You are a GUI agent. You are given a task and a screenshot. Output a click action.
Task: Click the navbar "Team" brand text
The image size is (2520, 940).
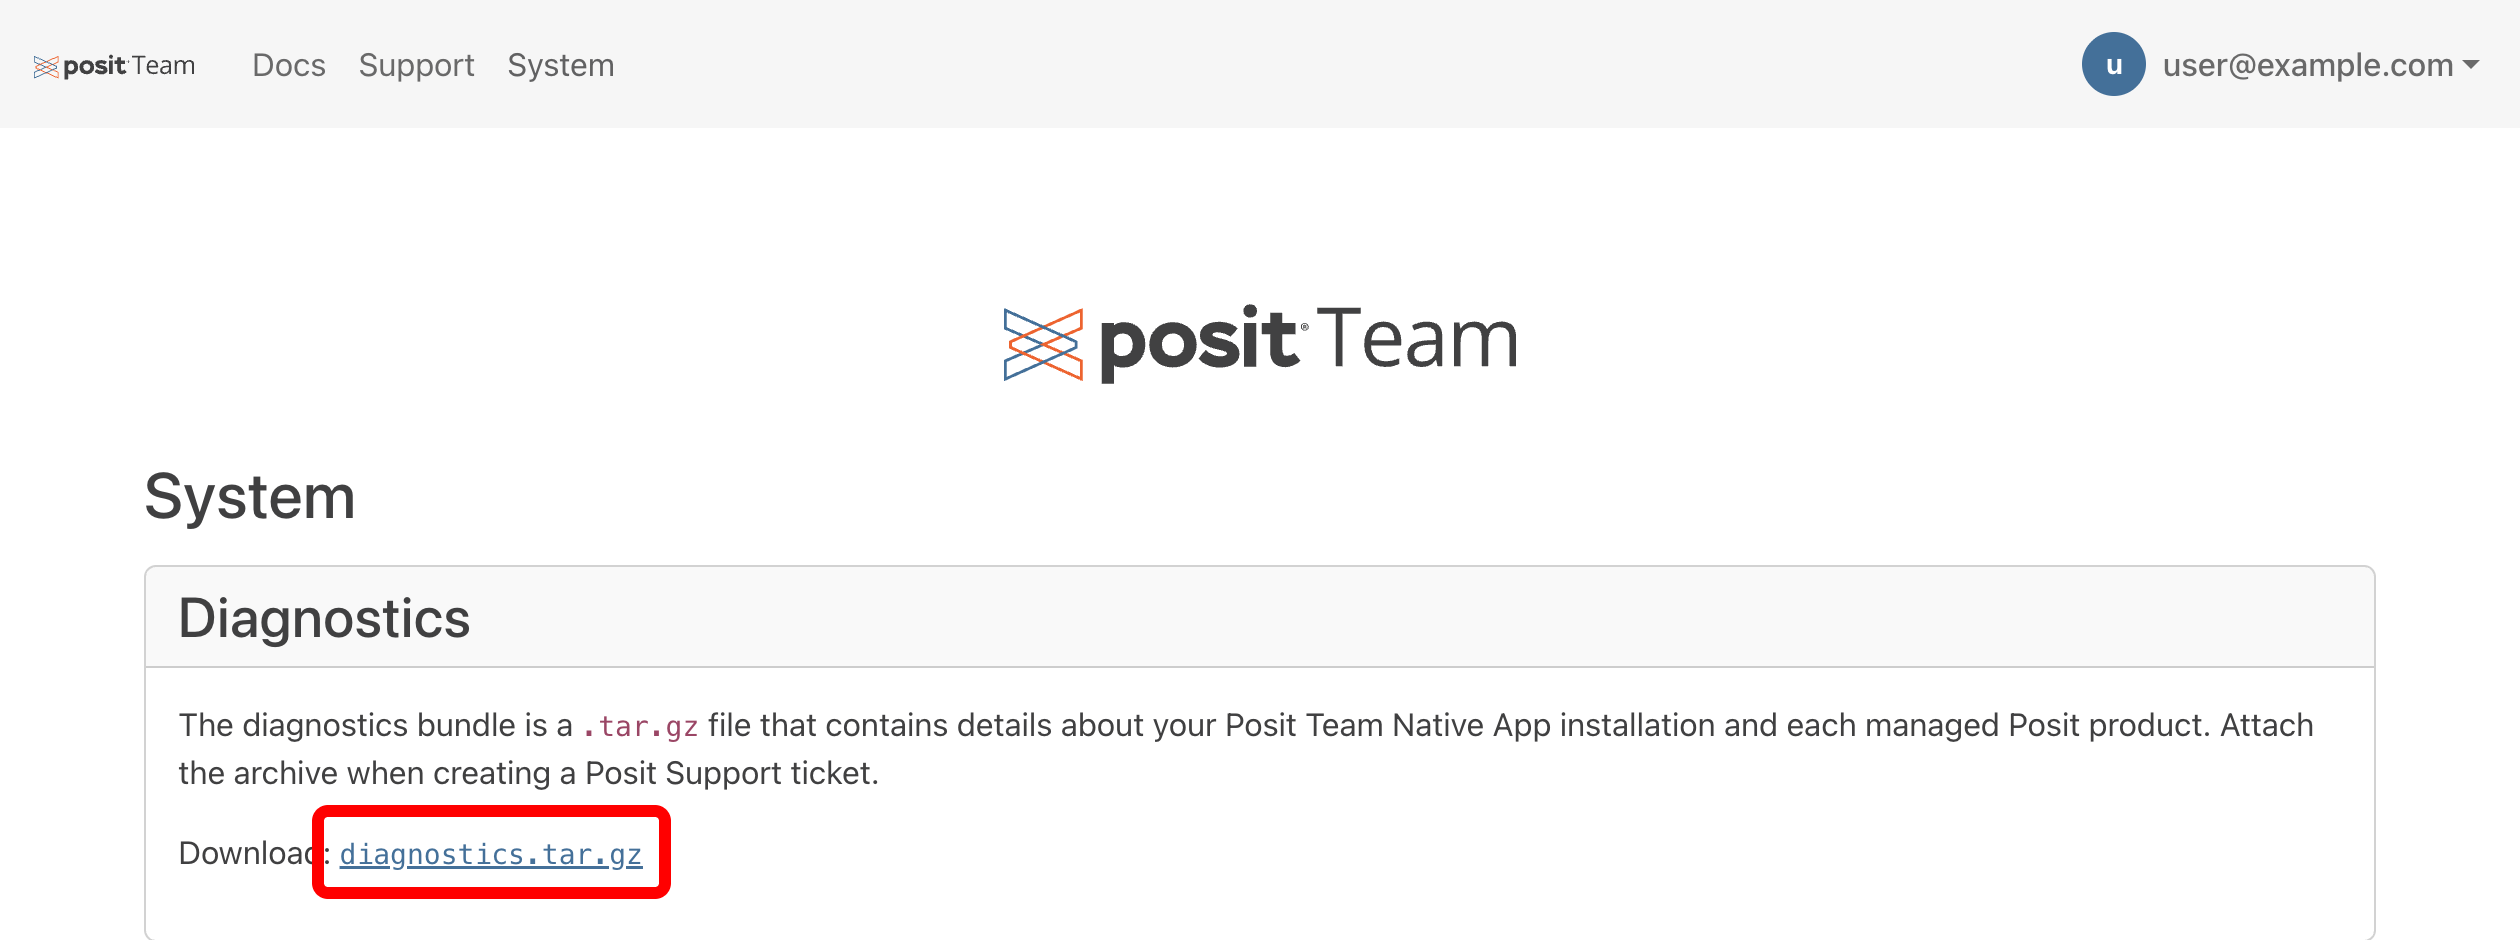click(x=163, y=66)
